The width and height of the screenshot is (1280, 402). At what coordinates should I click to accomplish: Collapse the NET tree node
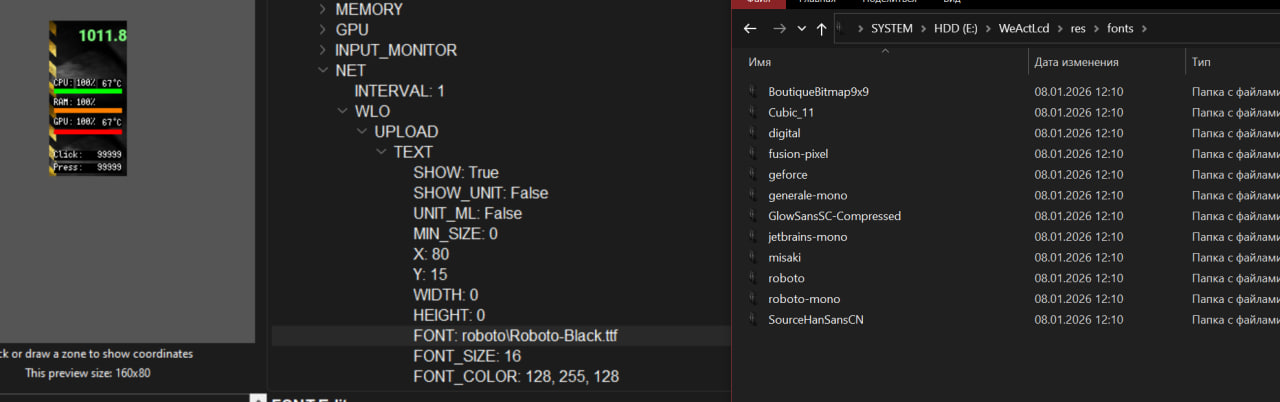pyautogui.click(x=322, y=71)
